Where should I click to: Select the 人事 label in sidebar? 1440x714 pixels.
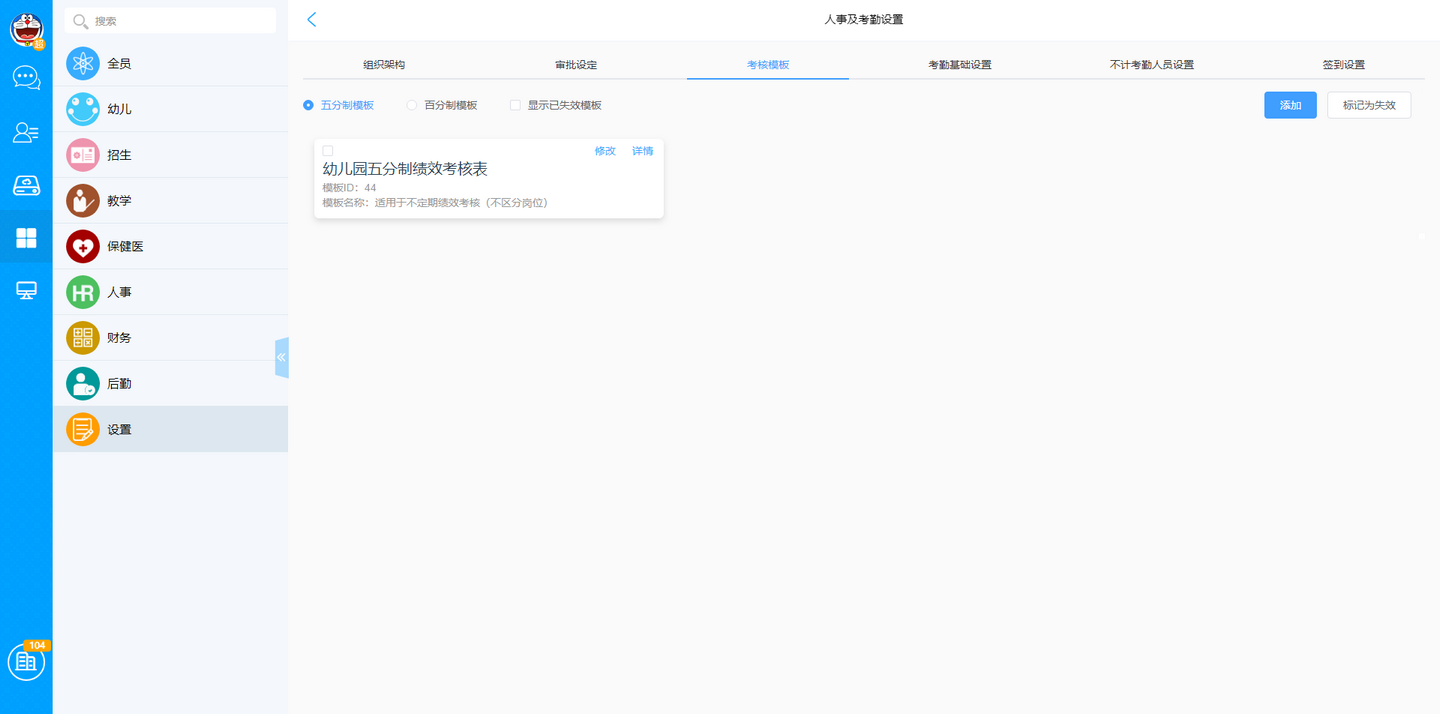(119, 292)
